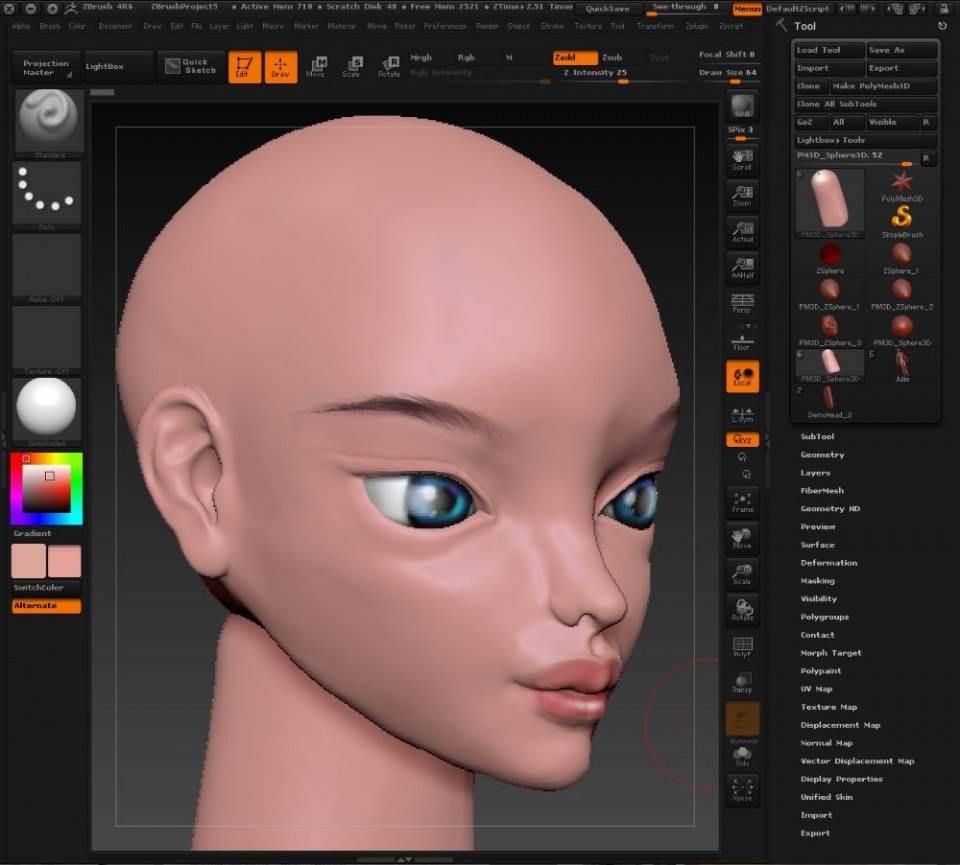960x865 pixels.
Task: Toggle XYZ rotation mode
Action: click(742, 440)
